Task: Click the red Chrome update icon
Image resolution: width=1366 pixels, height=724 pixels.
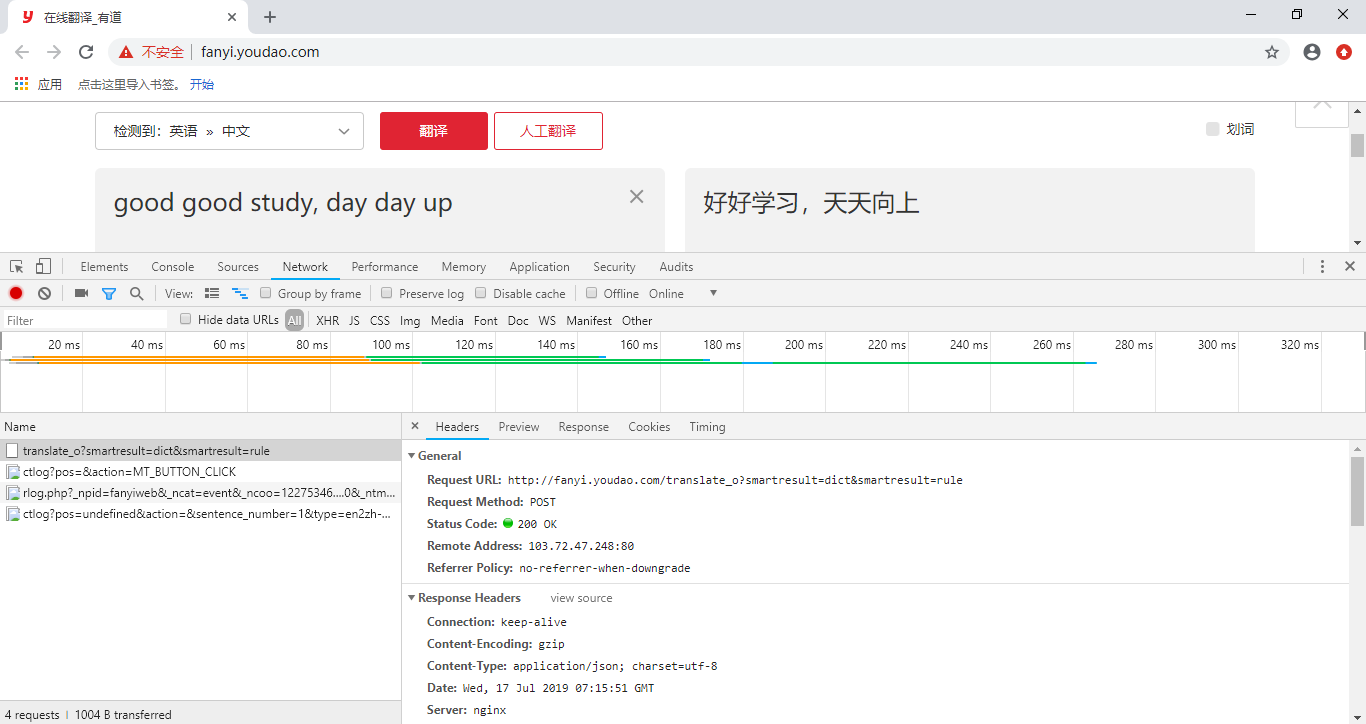Action: 1344,52
